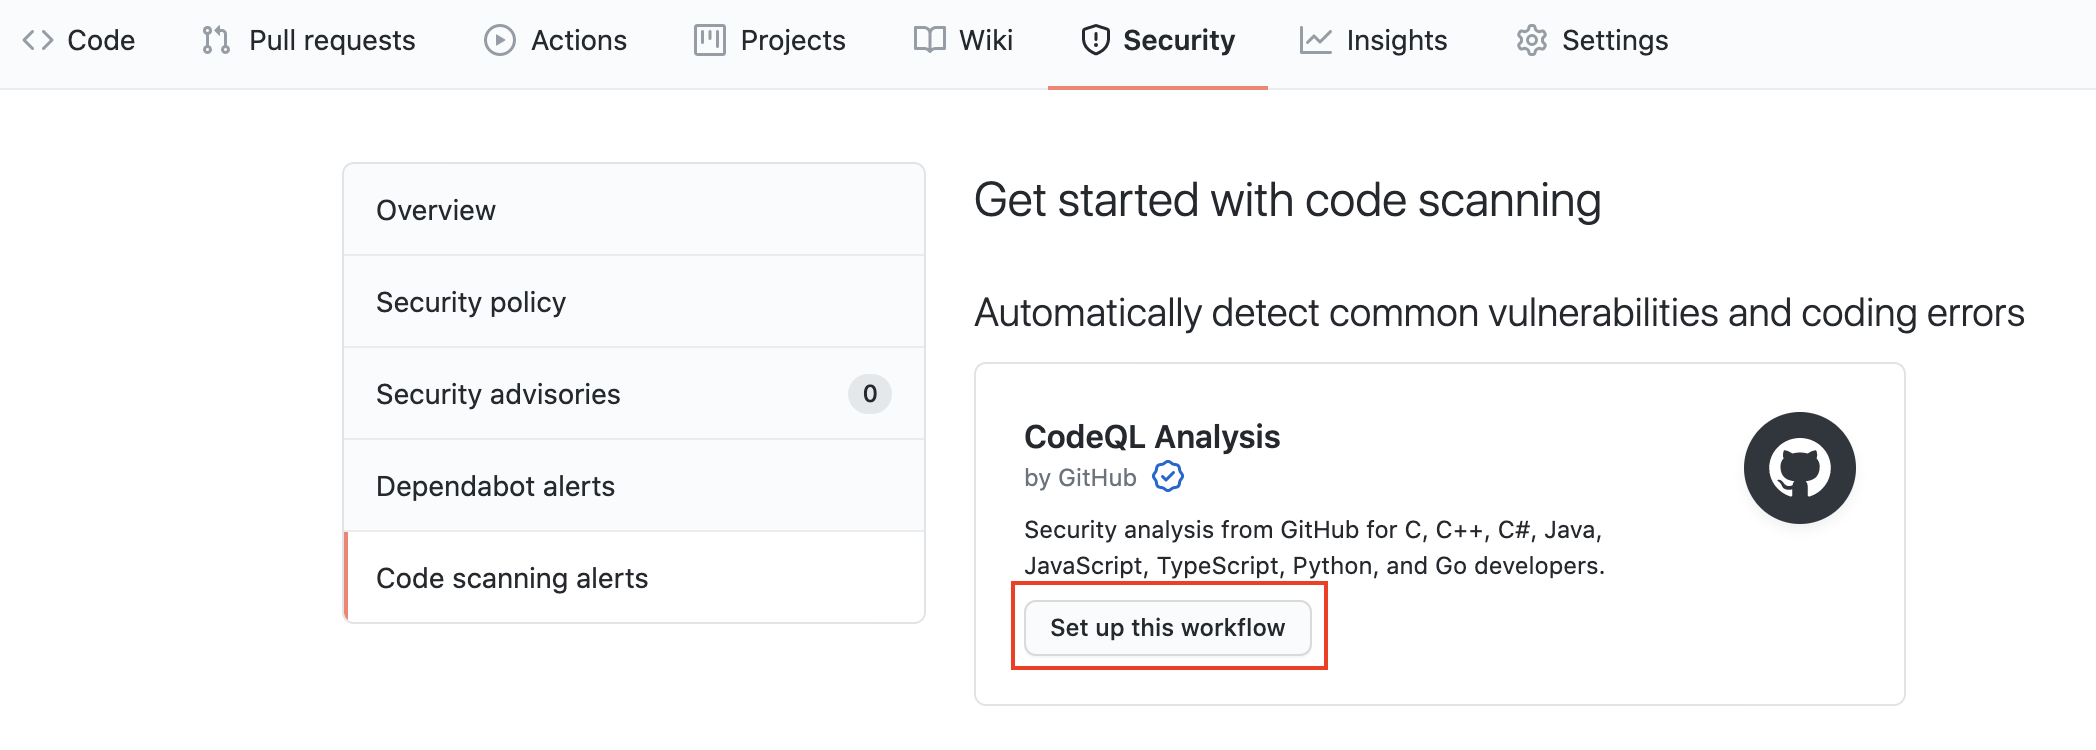2096x750 pixels.
Task: Click the Projects board icon
Action: click(710, 40)
